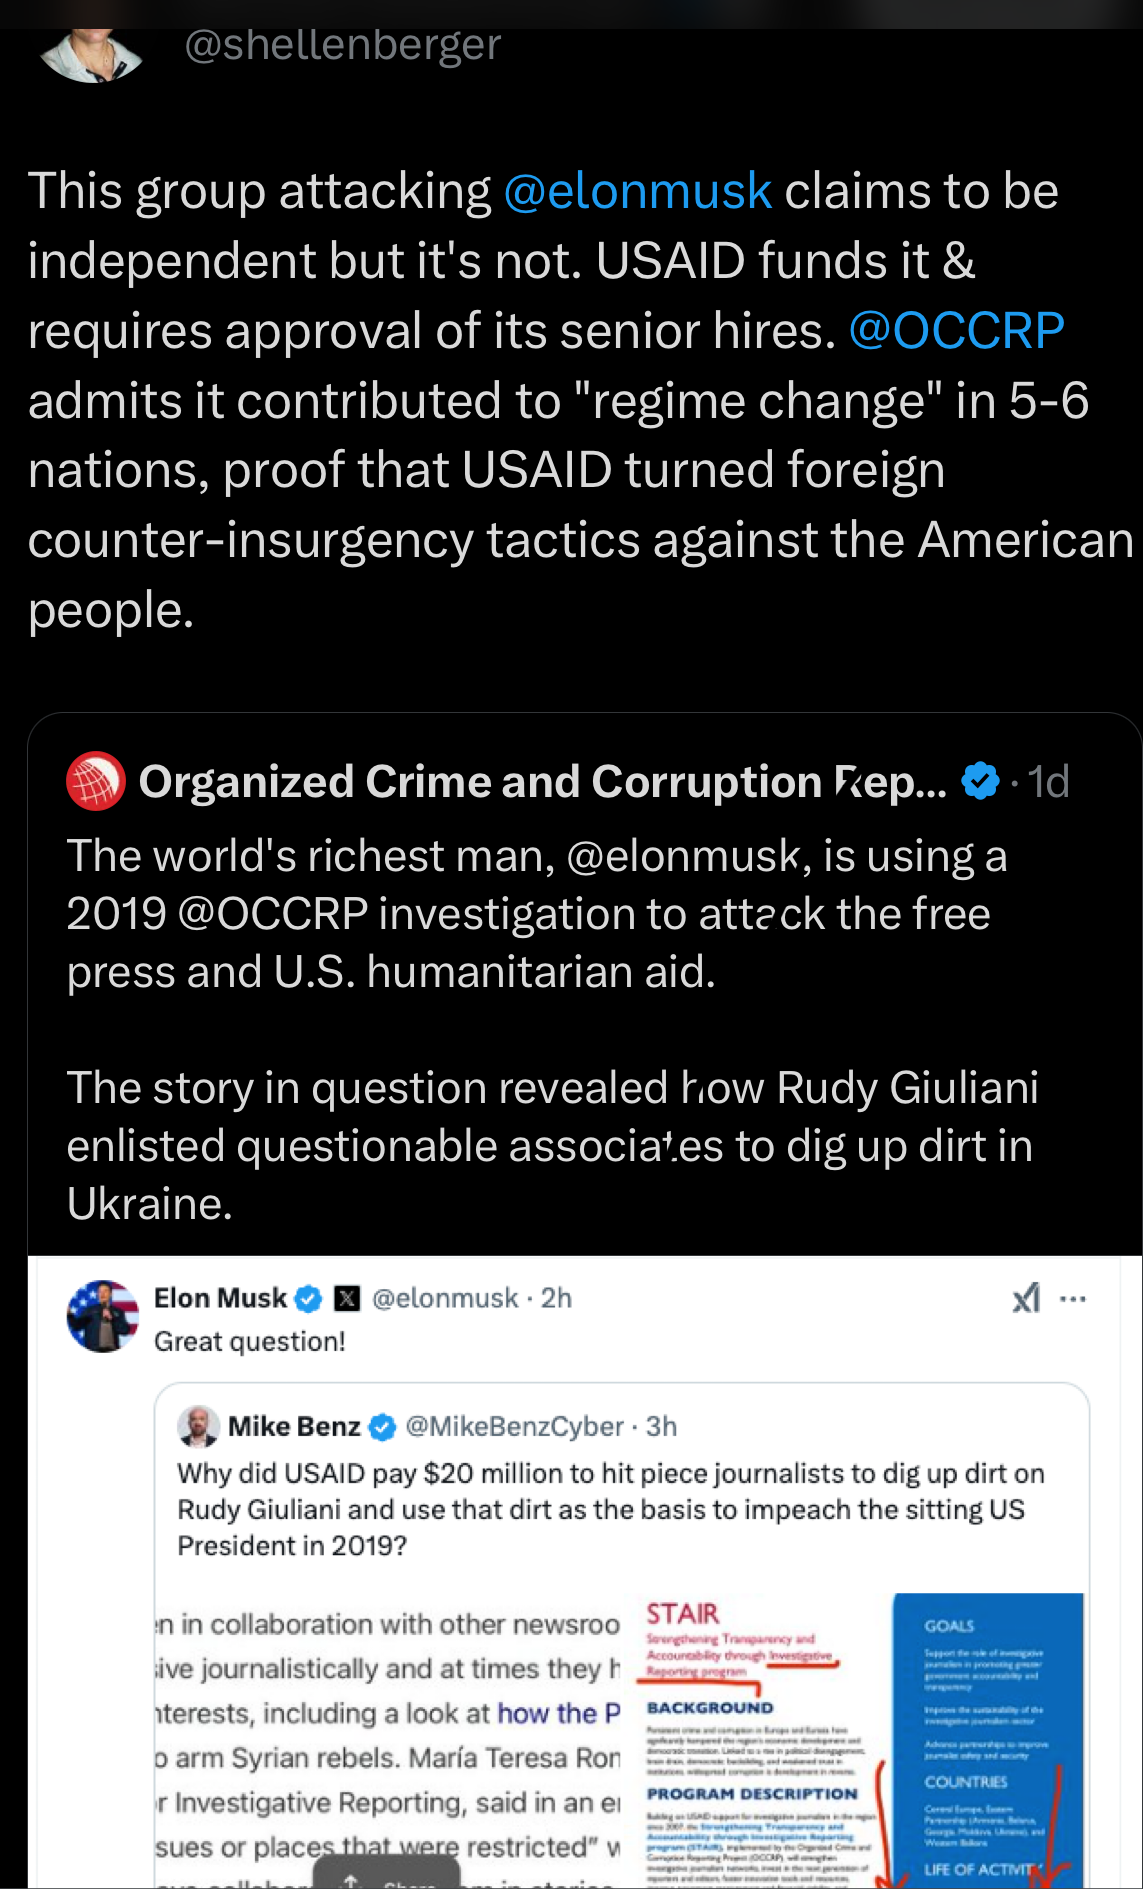
Task: Open quoted post text about Rudy Giuliani
Action: (x=552, y=1145)
